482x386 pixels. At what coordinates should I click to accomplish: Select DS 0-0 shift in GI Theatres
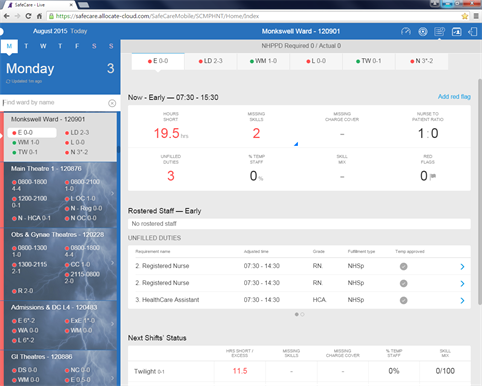[x=25, y=370]
